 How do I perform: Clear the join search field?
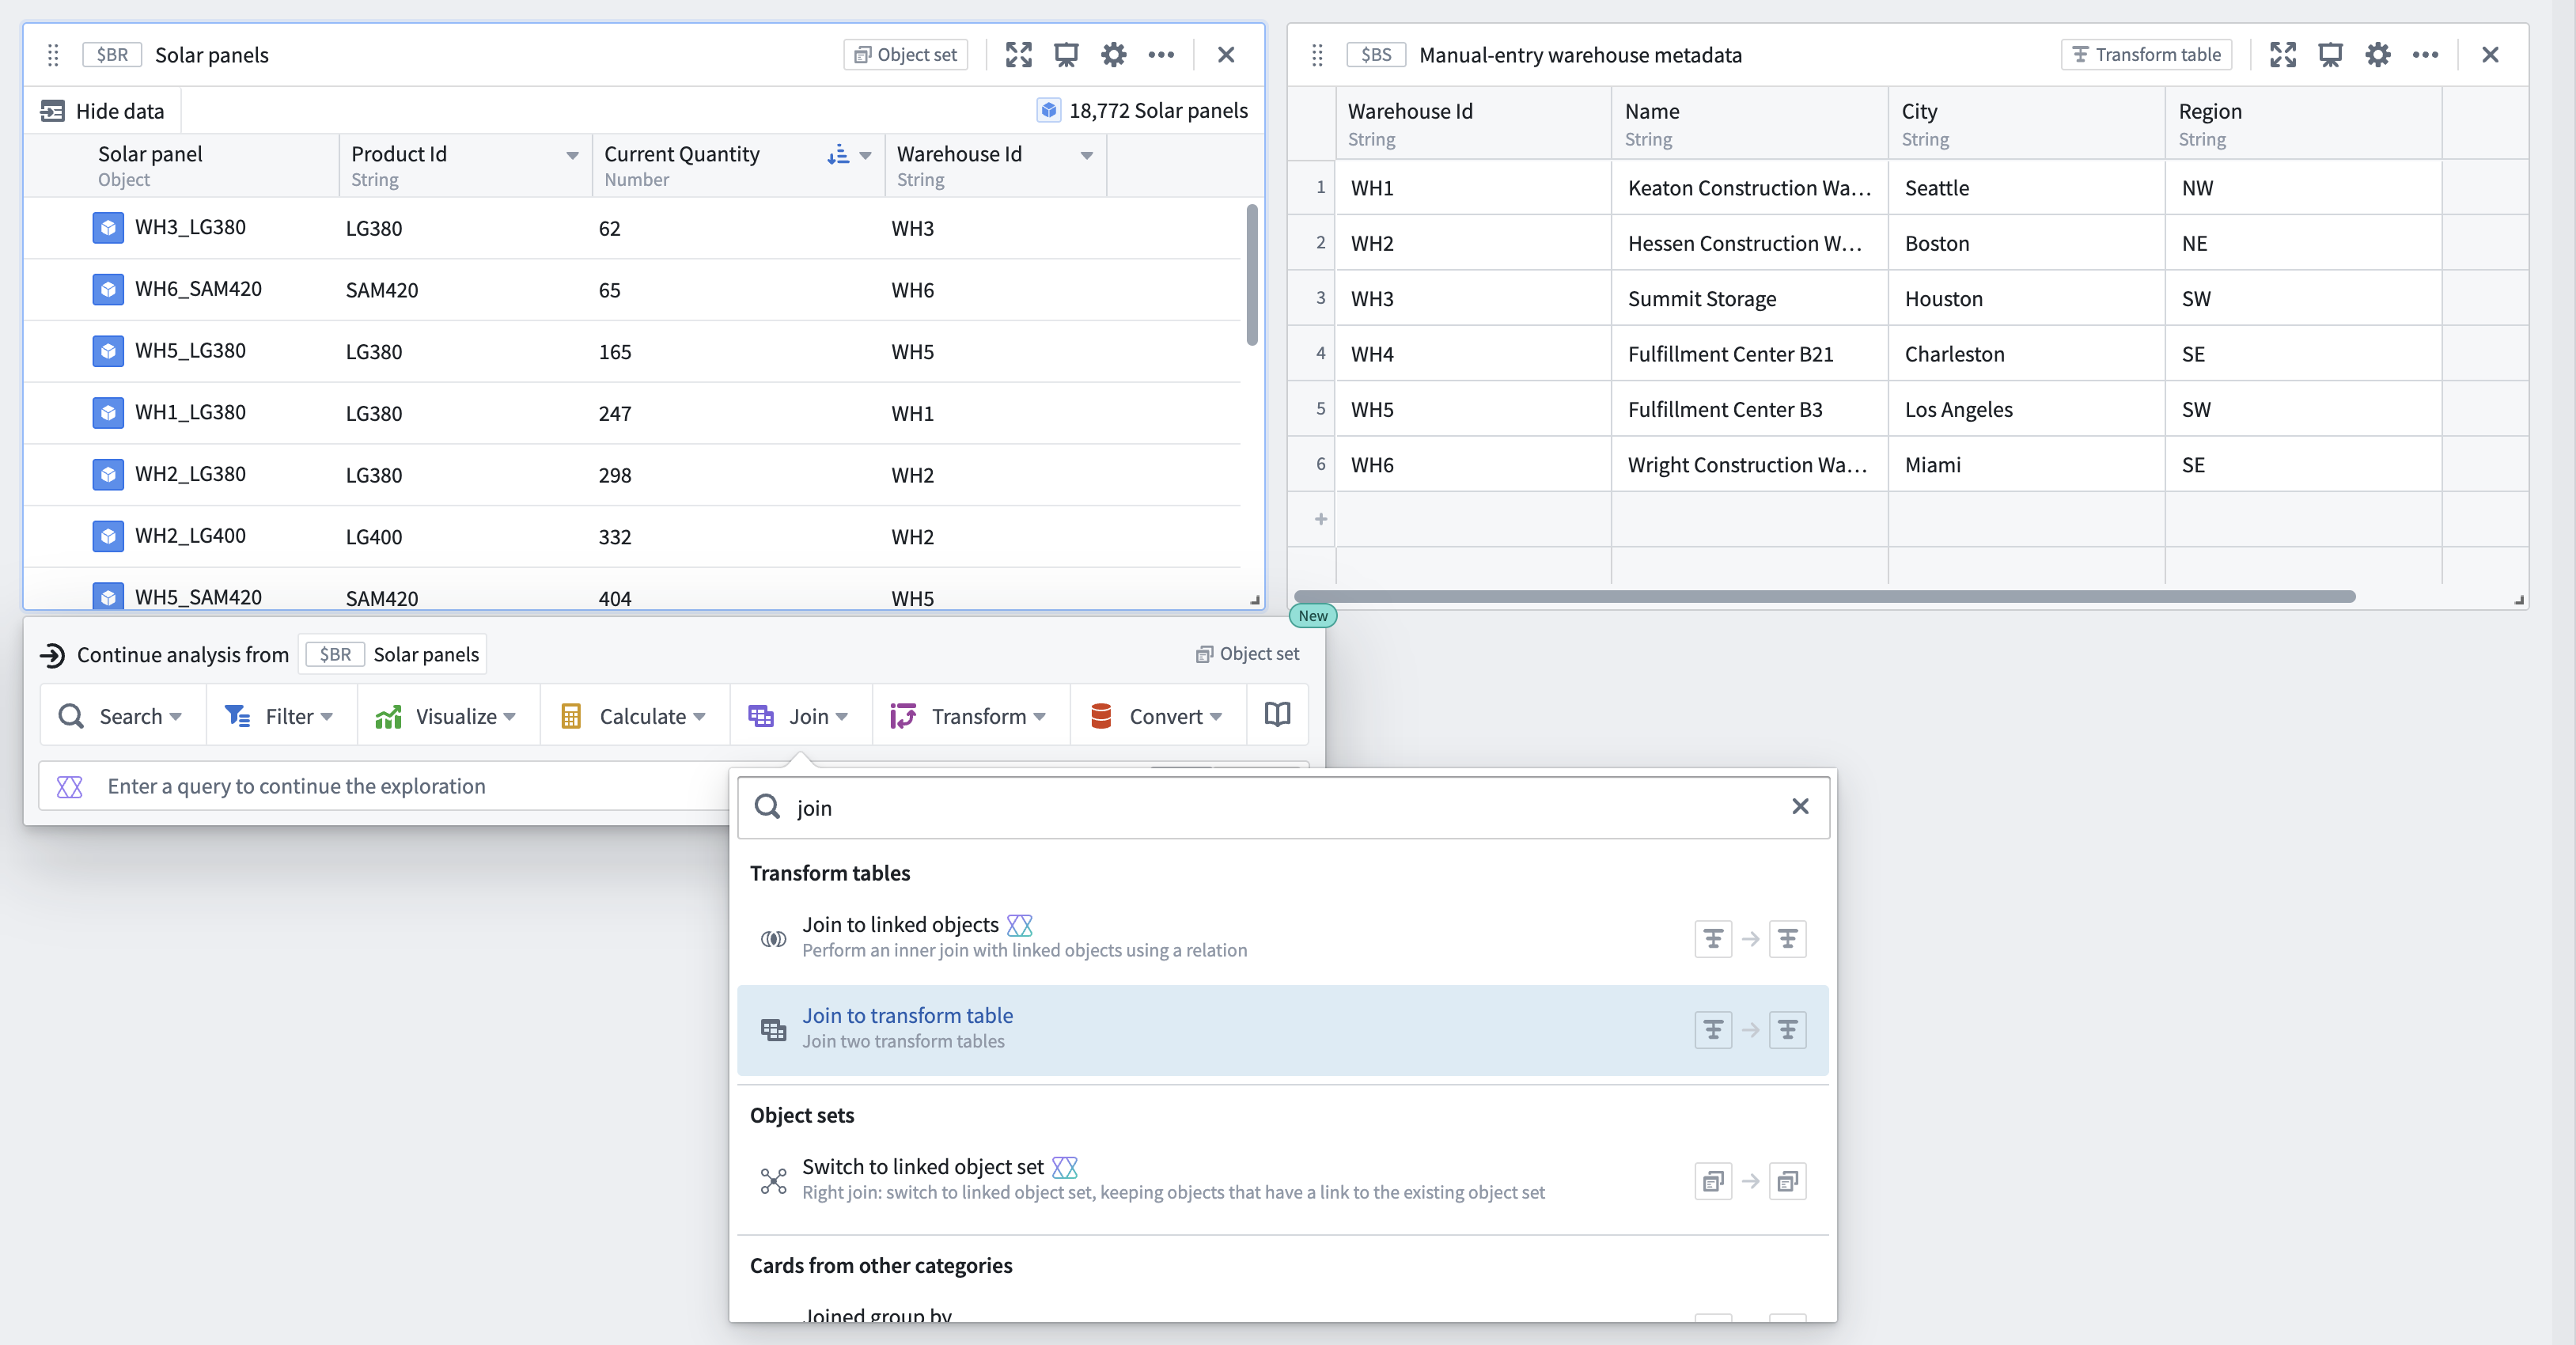tap(1800, 807)
